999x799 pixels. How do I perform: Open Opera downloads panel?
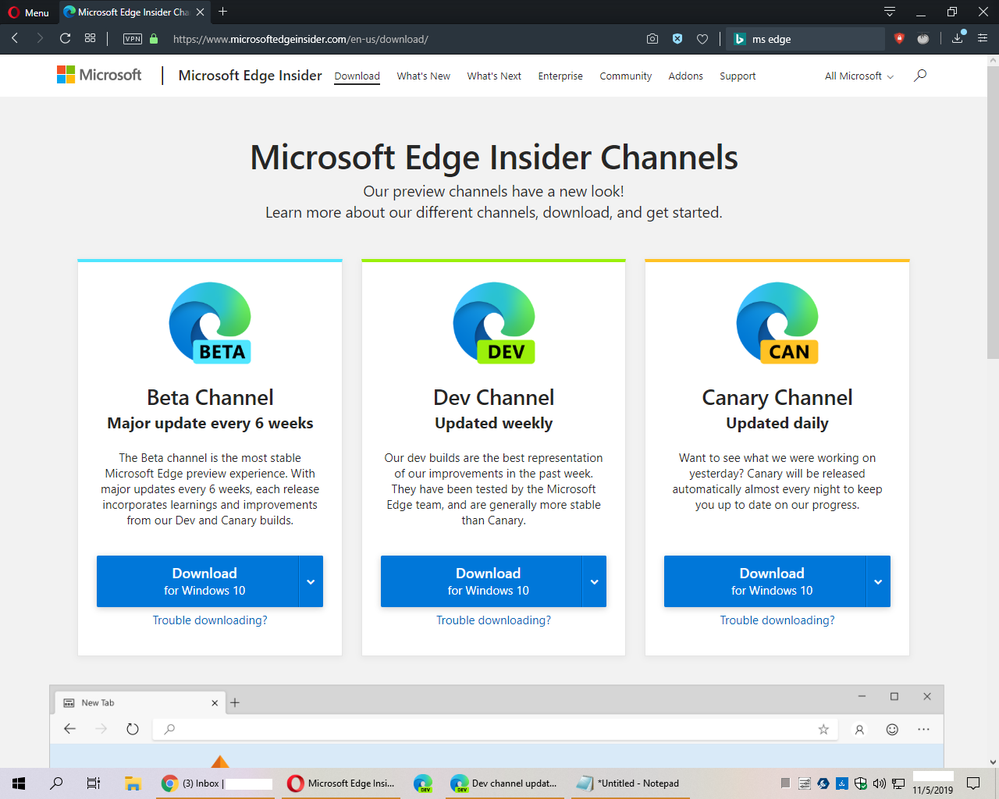(x=957, y=38)
